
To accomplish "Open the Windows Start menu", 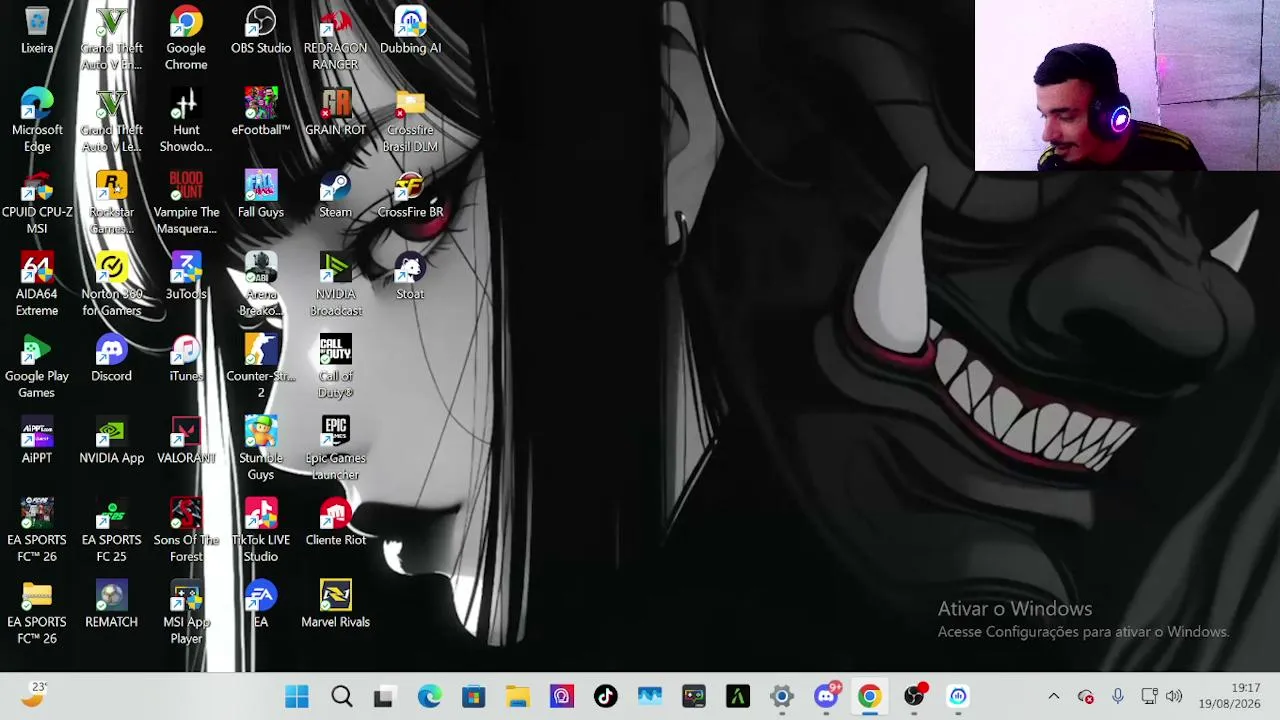I will click(x=297, y=696).
